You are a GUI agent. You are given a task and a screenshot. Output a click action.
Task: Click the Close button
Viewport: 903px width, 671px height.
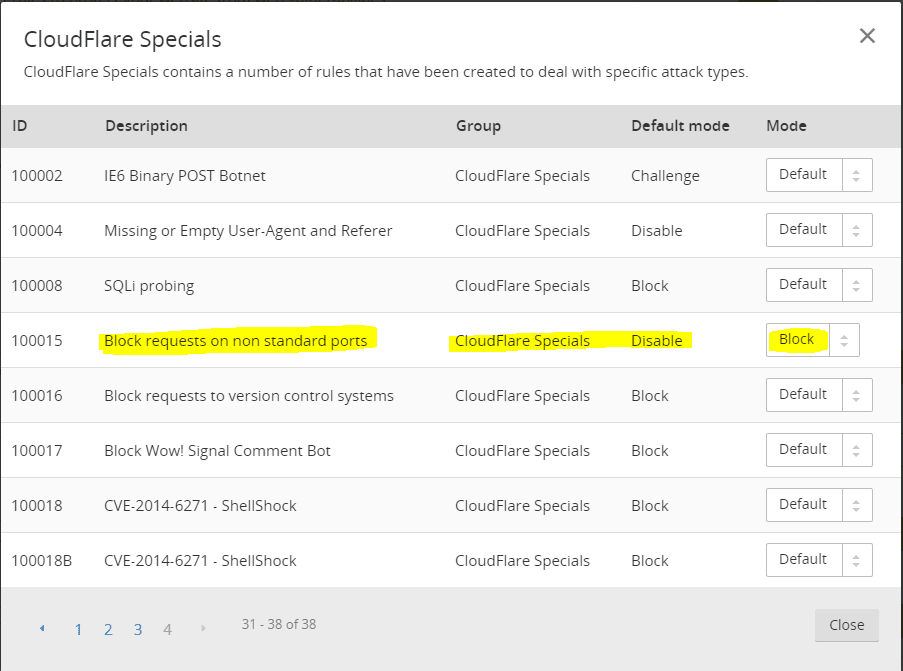846,624
